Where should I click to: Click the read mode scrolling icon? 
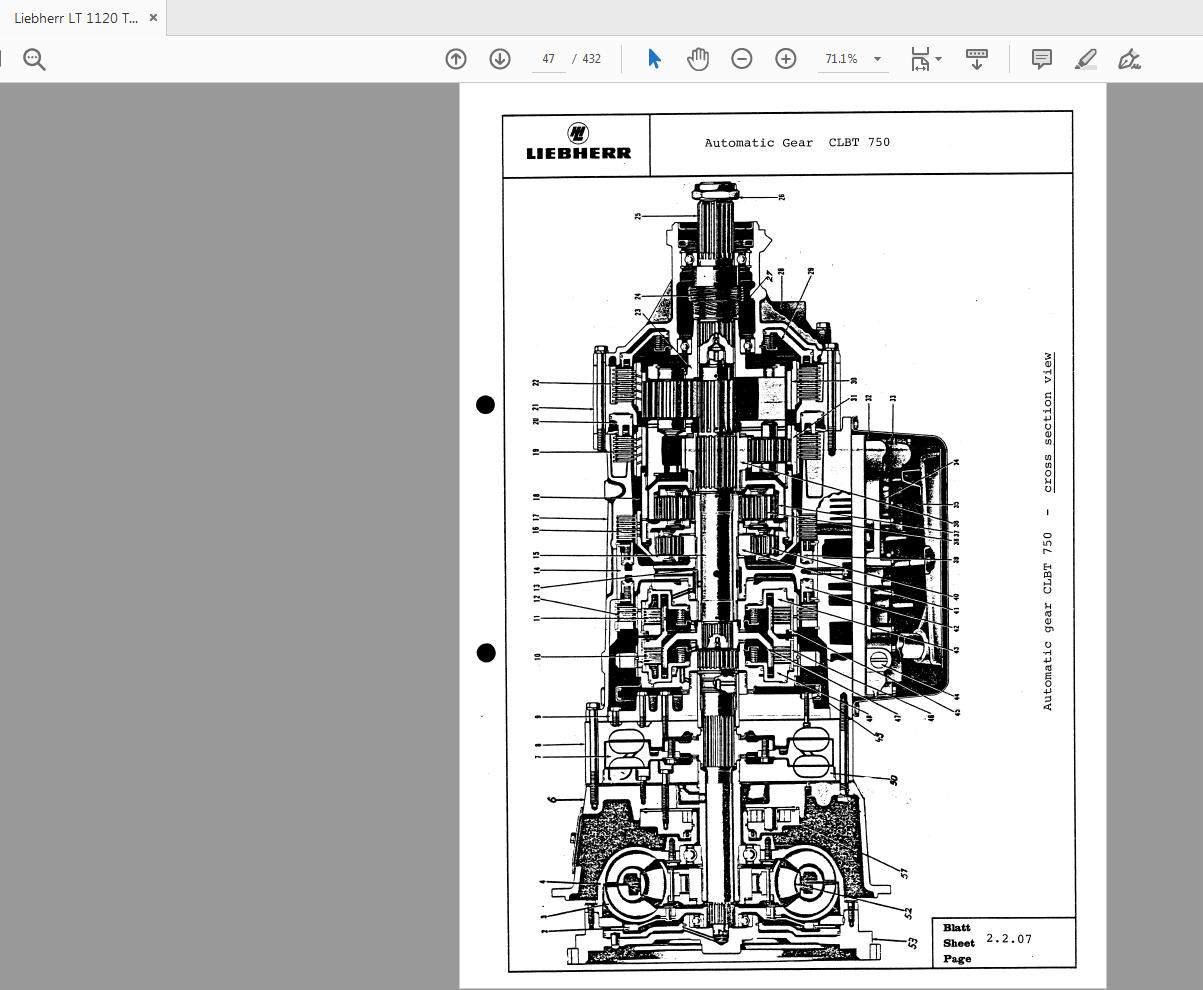[x=977, y=59]
